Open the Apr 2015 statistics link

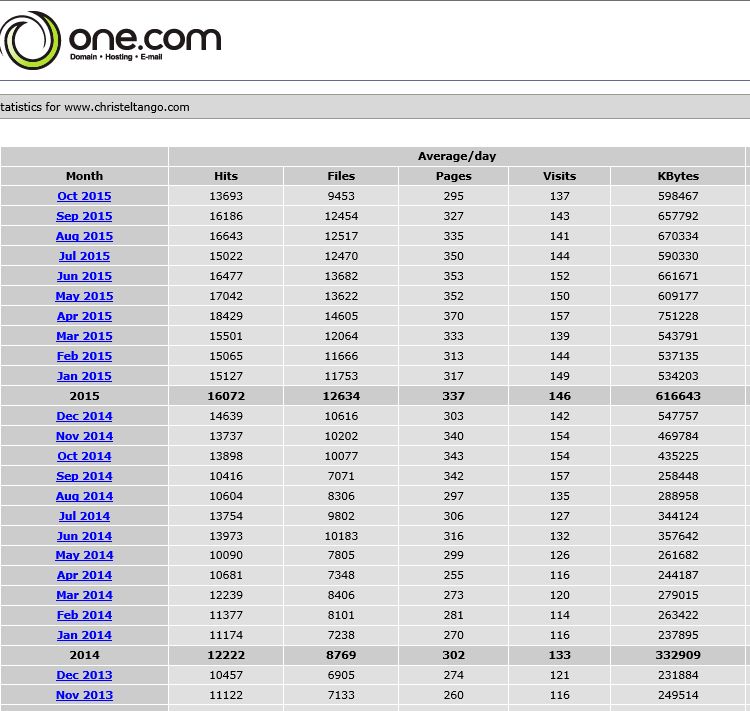84,317
